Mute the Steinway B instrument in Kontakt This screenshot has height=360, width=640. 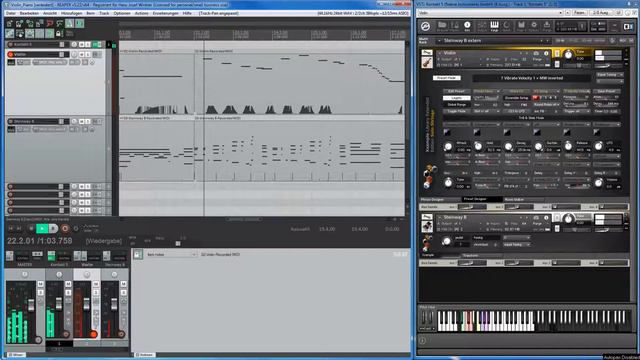pos(557,228)
